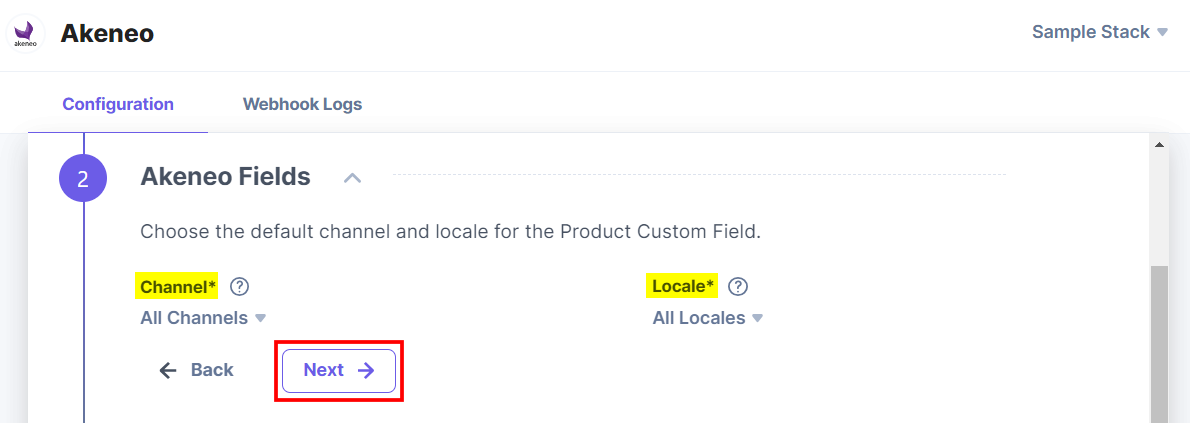Screen dimensions: 1190x423
Task: Click the Akeneo app title text
Action: [107, 33]
